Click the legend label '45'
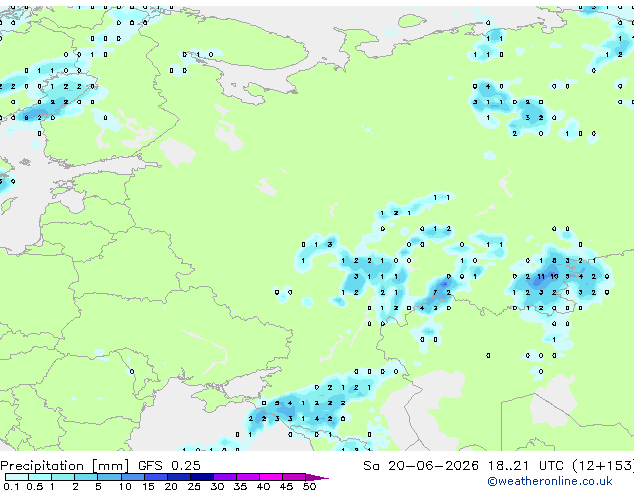Viewport: 634px width, 490px height. pos(286,486)
